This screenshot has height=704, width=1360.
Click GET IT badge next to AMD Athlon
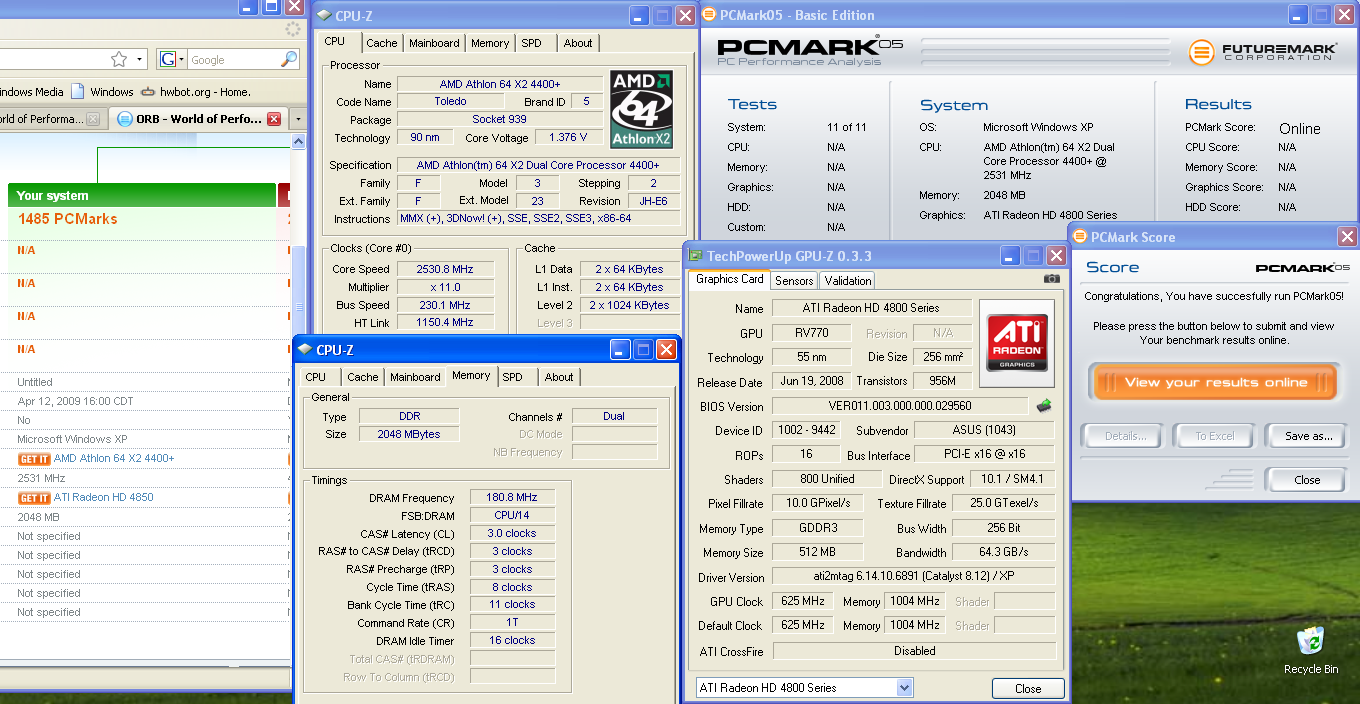34,459
